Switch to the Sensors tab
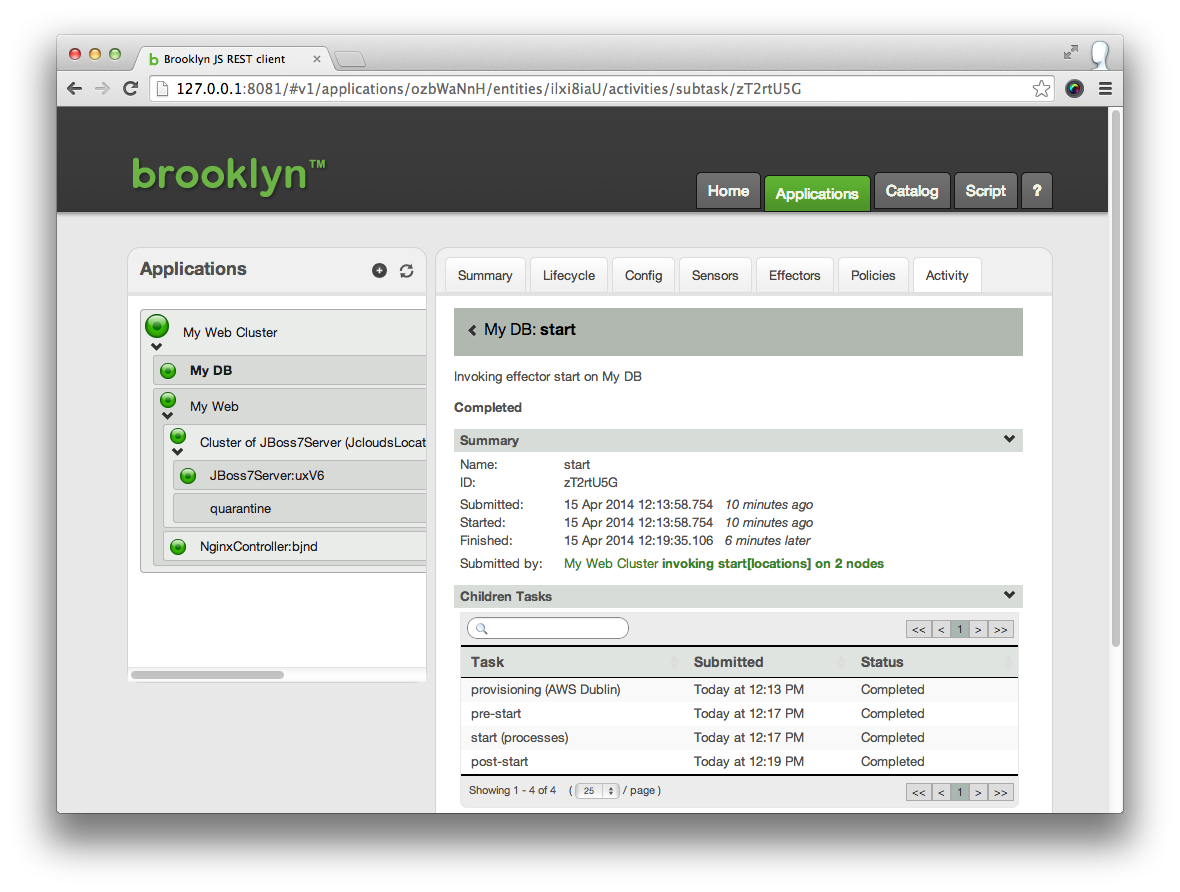Screen dimensions: 1180x892 714,276
